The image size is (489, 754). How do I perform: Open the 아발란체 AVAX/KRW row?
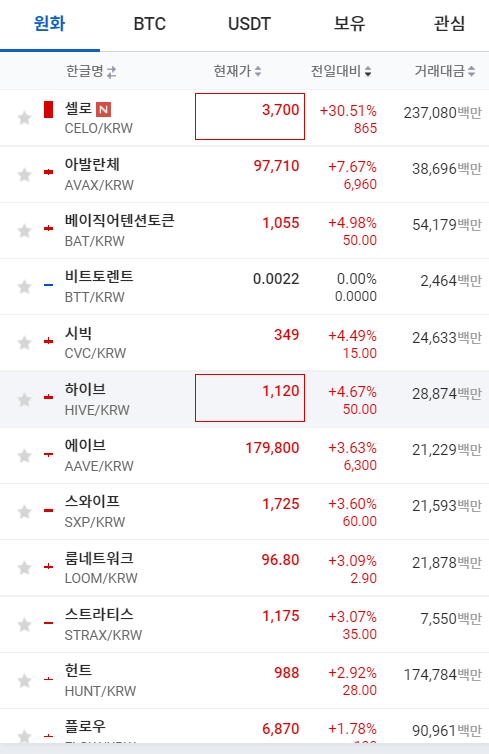click(244, 175)
